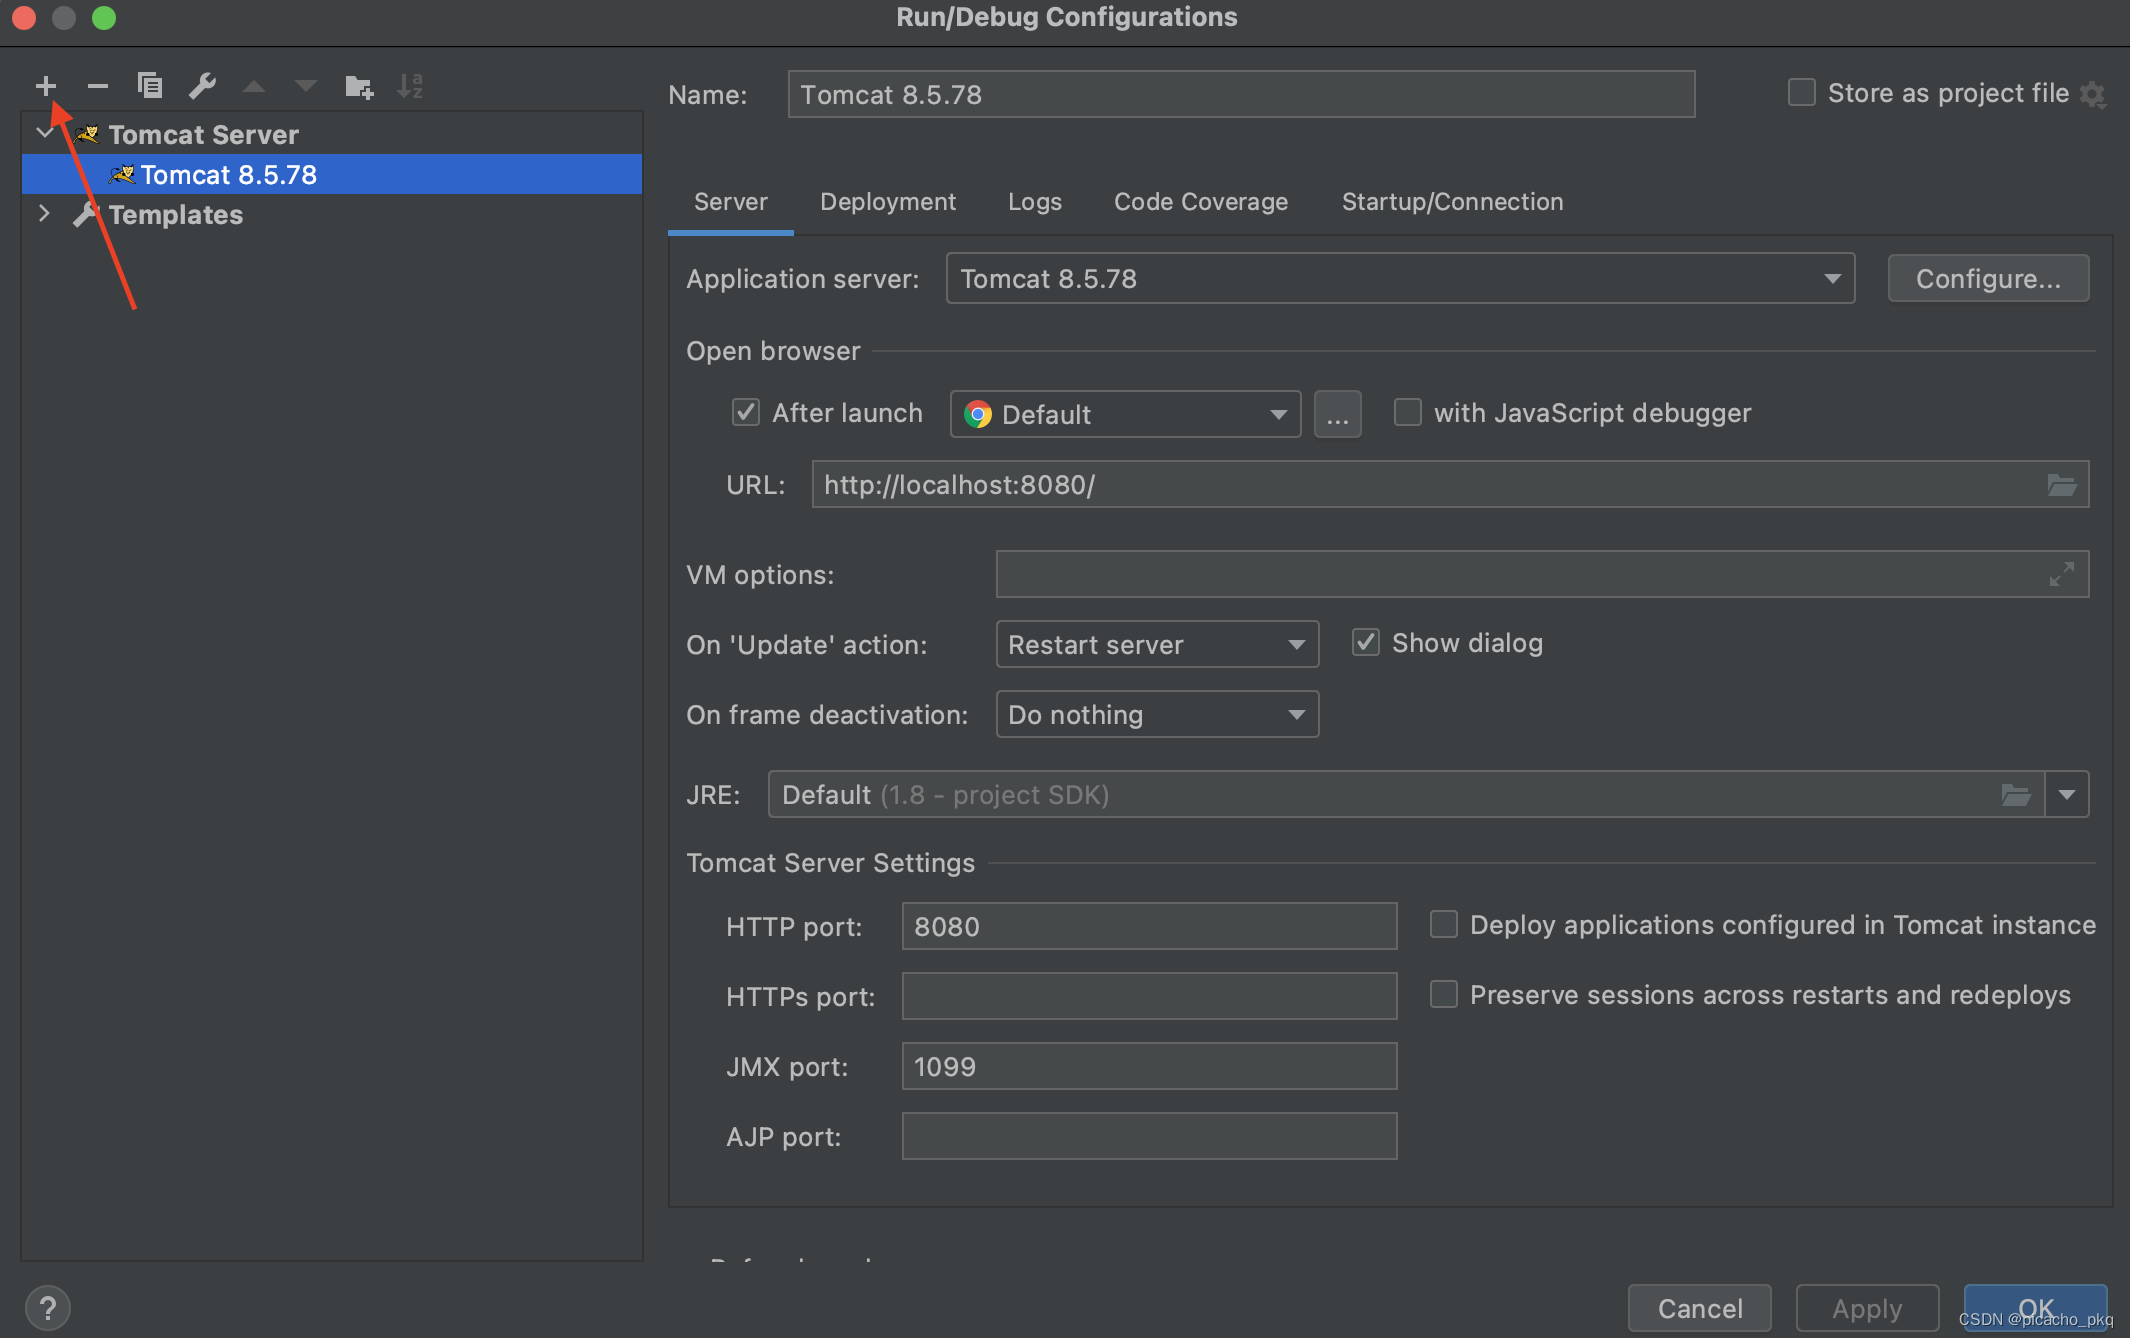The height and width of the screenshot is (1338, 2130).
Task: Open On 'Update' action dropdown
Action: pyautogui.click(x=1157, y=644)
